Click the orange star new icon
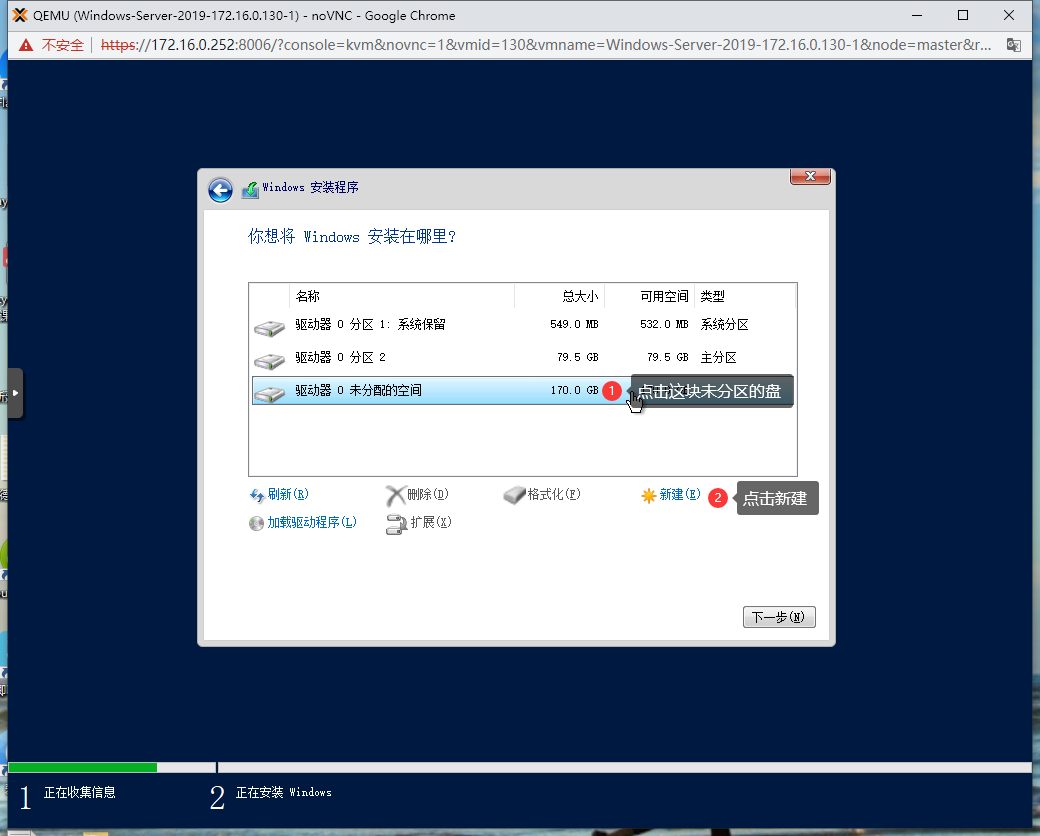 649,496
